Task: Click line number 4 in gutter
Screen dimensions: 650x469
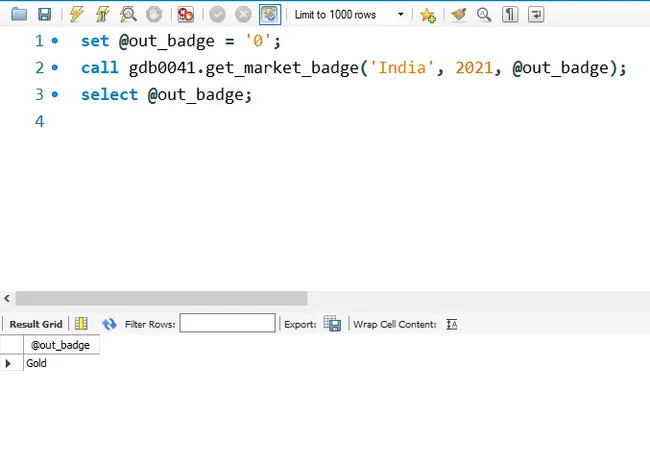Action: point(39,121)
